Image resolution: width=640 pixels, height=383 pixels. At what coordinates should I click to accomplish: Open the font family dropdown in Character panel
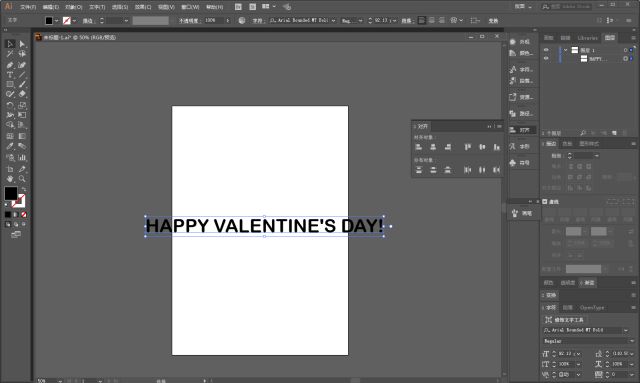626,330
